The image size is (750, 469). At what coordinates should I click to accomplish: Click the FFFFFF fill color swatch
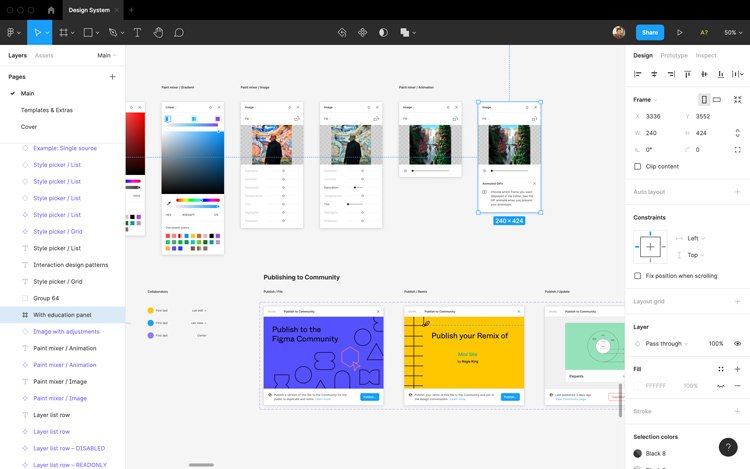(638, 386)
